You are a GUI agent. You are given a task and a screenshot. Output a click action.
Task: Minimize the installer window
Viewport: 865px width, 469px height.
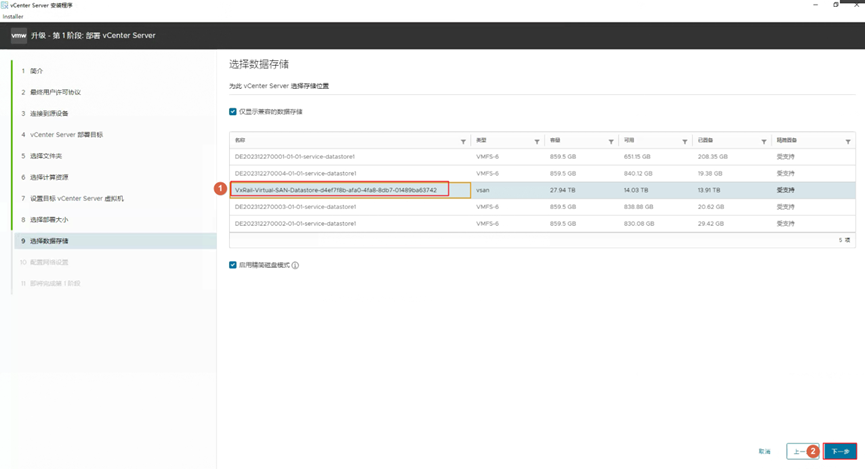click(815, 4)
